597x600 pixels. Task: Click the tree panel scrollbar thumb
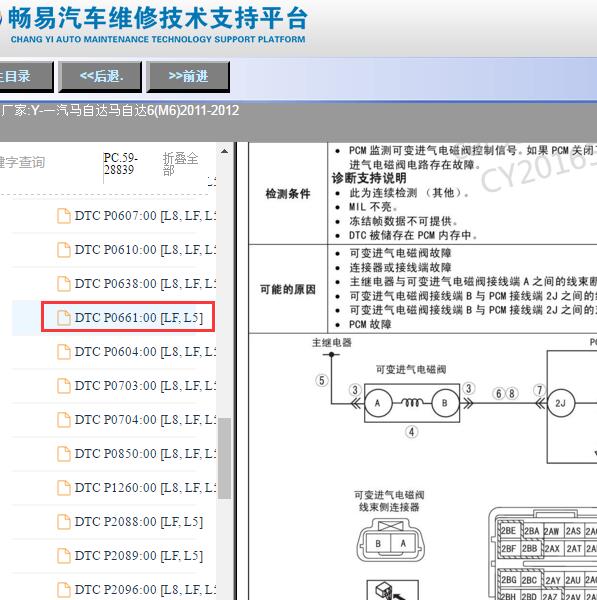(x=224, y=458)
